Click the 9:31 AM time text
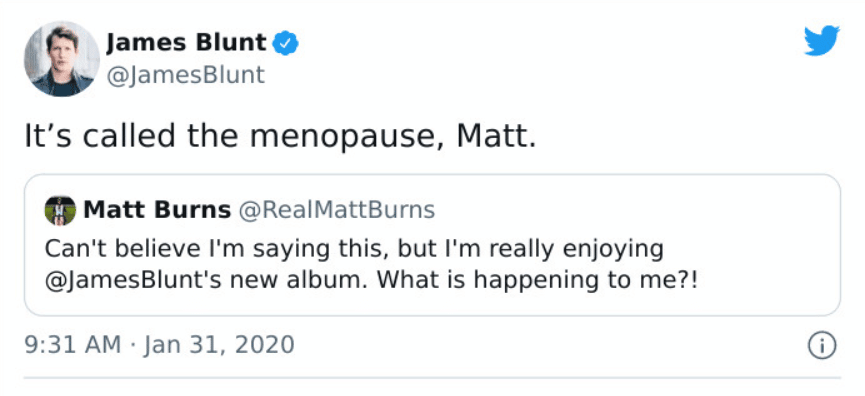Viewport: 865px width, 396px height. (73, 345)
